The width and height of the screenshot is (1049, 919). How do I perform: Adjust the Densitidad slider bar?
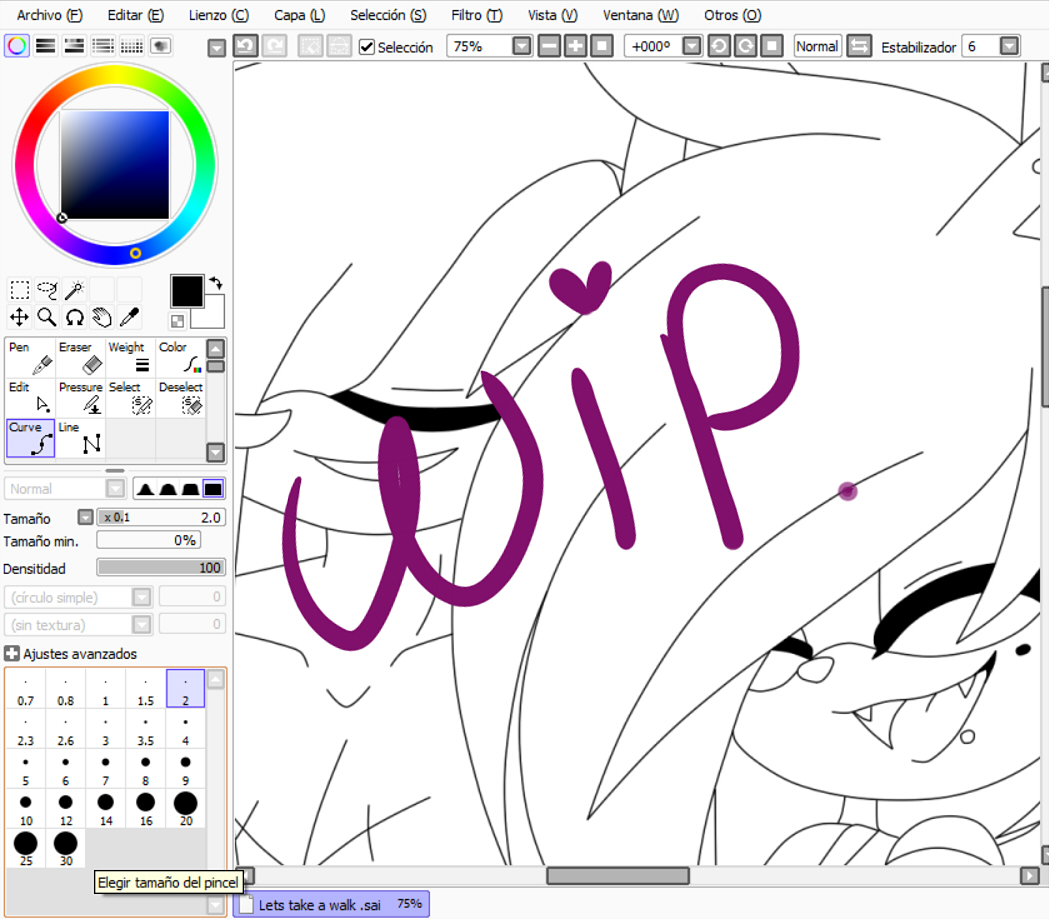161,567
